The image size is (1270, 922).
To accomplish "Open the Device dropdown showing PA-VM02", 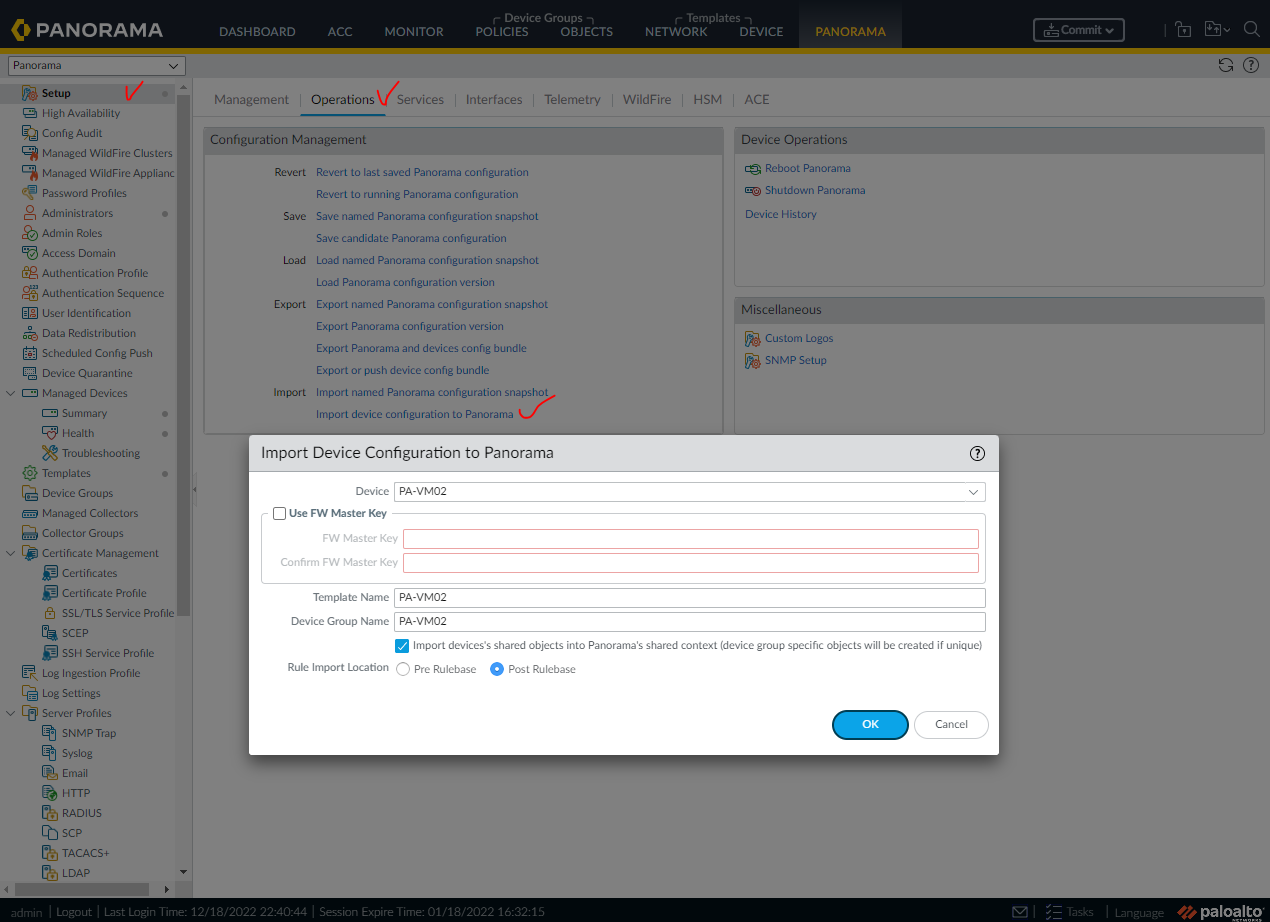I will pos(689,492).
